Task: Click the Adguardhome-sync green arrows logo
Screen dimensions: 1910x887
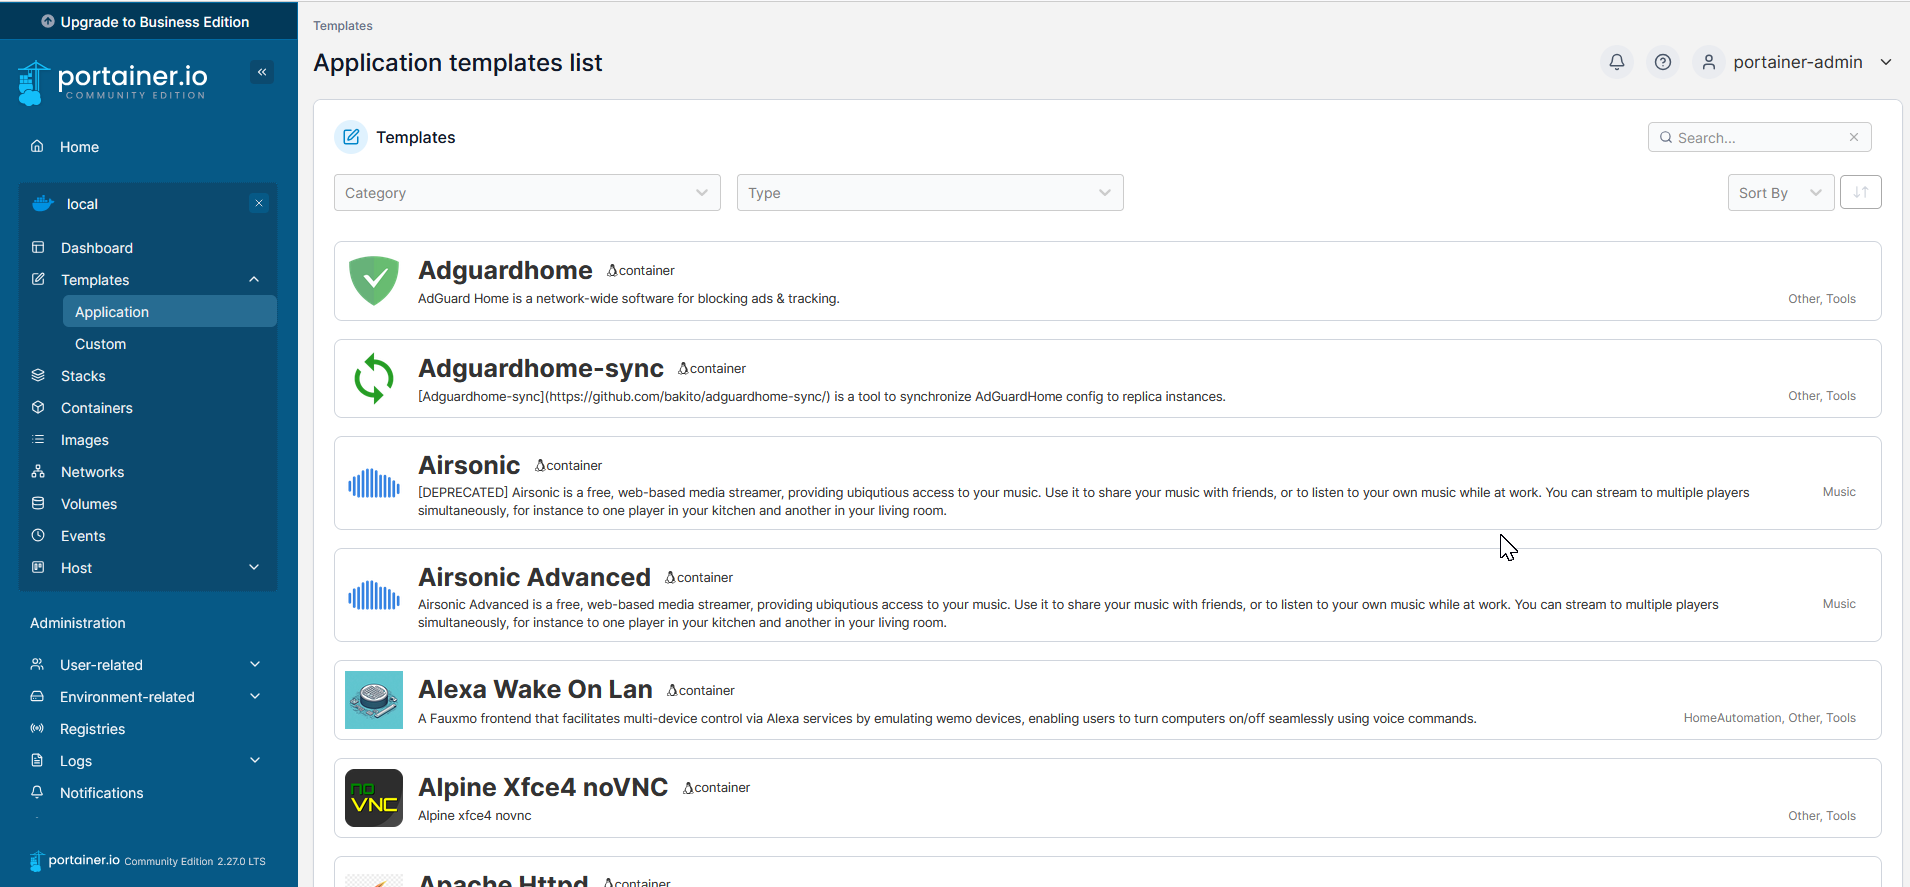Action: coord(374,379)
